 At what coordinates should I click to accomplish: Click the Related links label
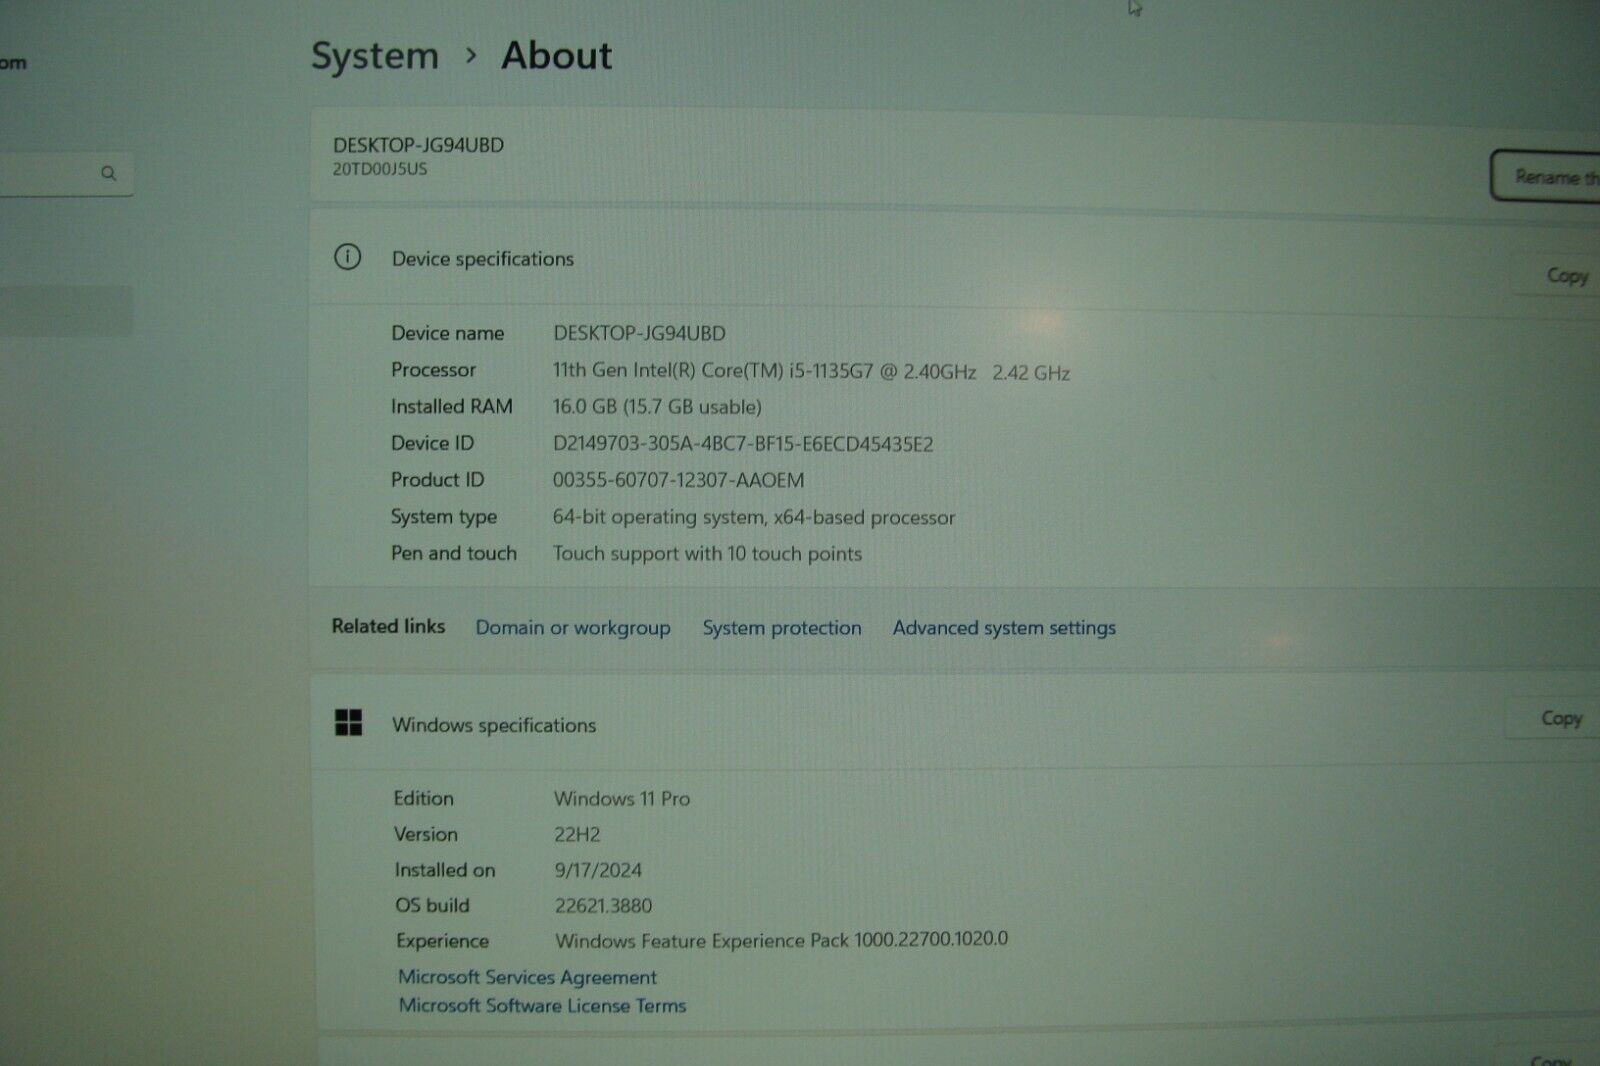pyautogui.click(x=388, y=626)
